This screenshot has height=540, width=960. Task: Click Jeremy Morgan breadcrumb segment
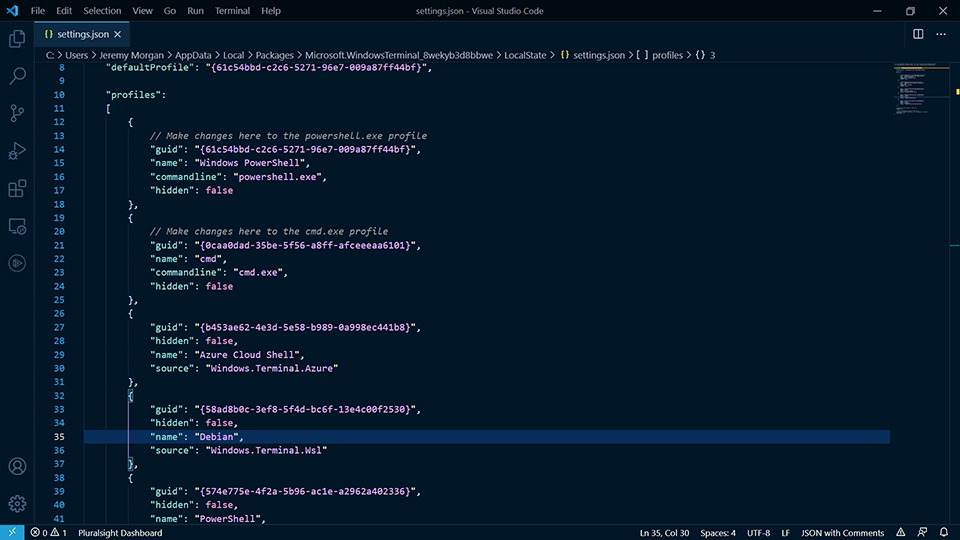[131, 55]
